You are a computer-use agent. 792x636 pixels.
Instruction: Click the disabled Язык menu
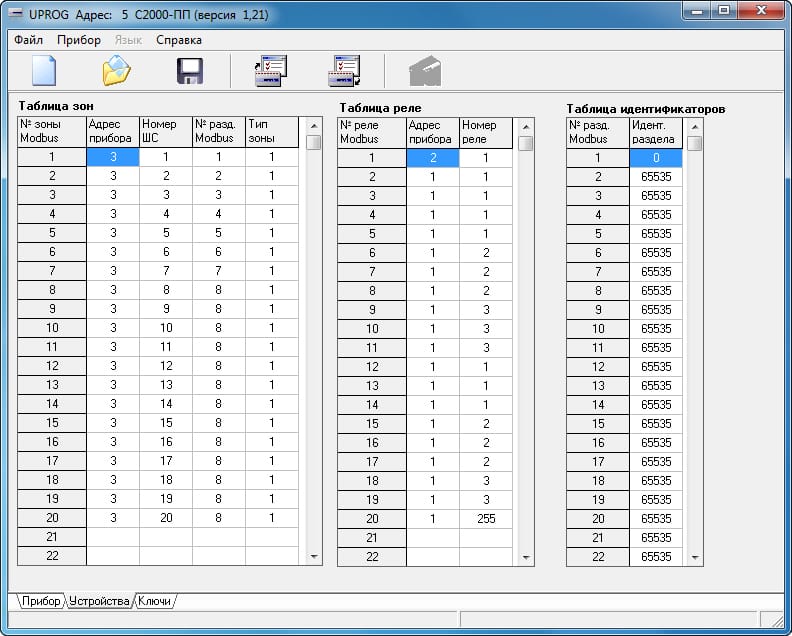coord(128,40)
